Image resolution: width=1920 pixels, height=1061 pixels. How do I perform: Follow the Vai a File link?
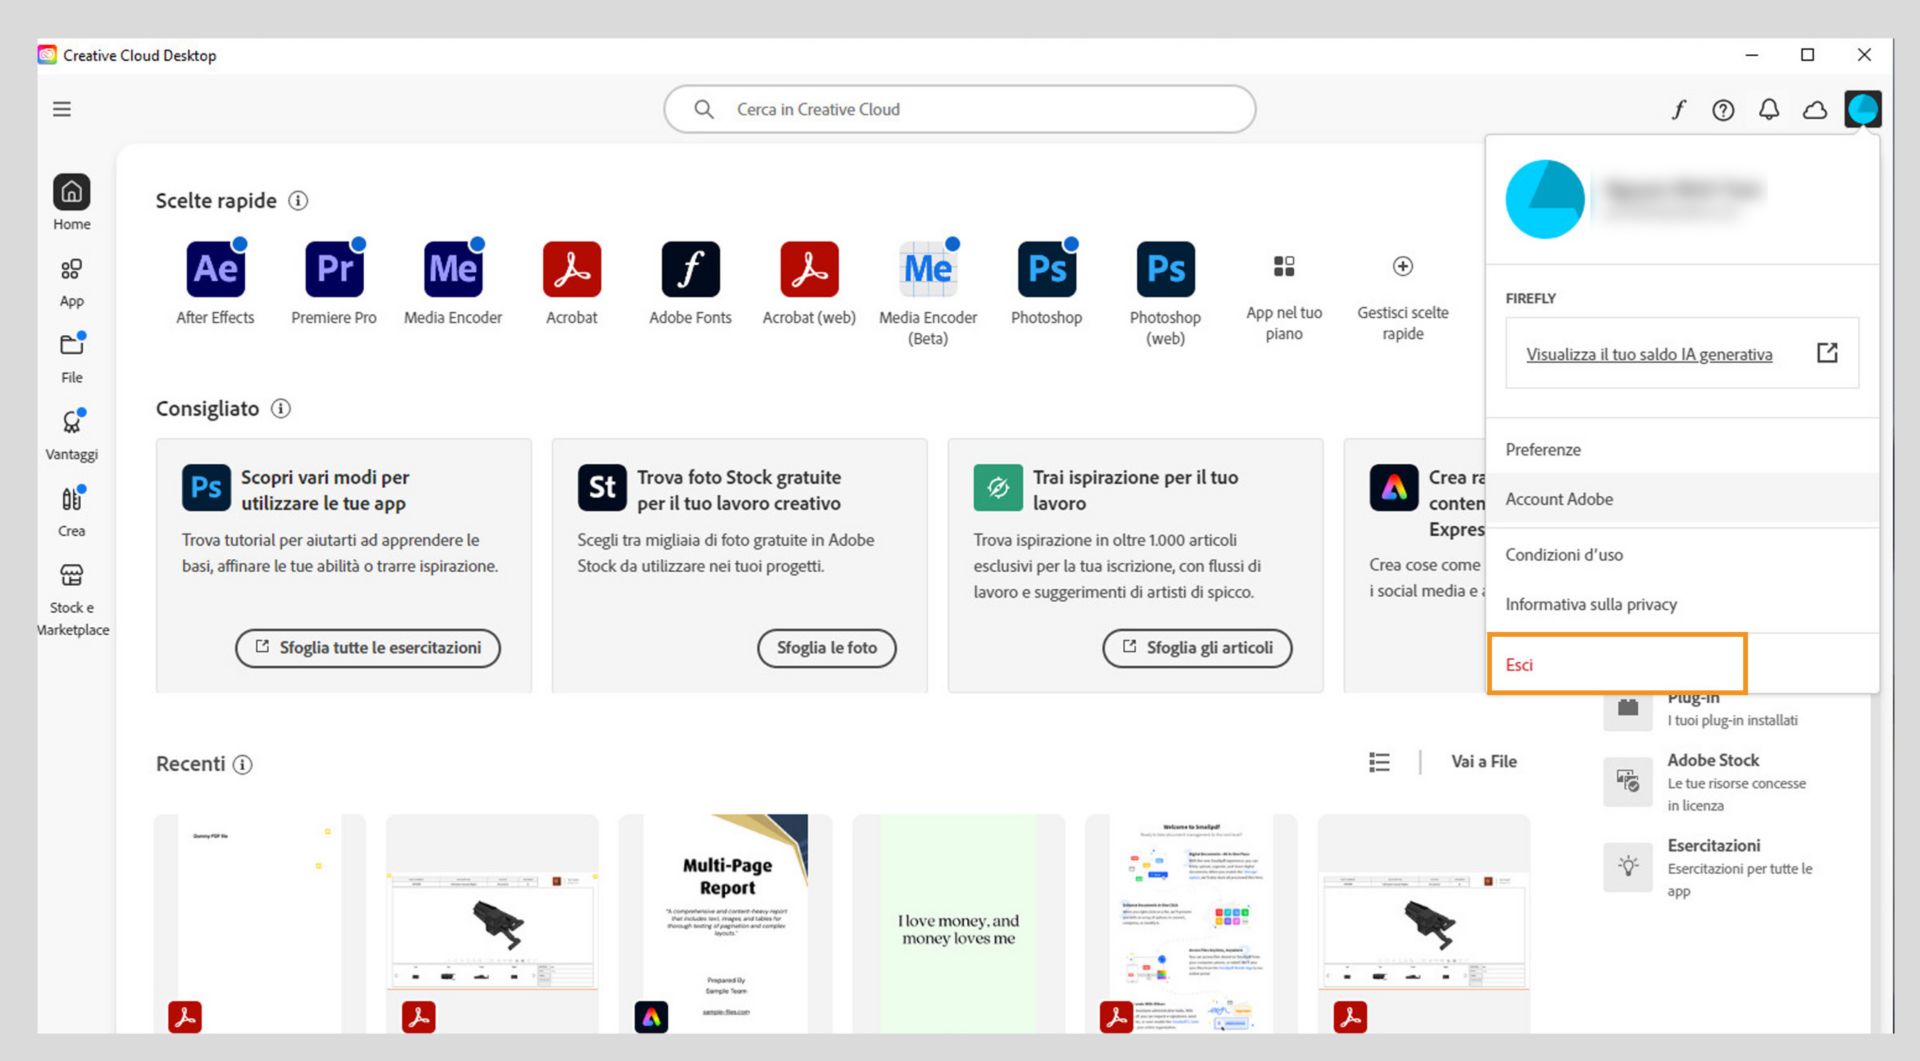tap(1484, 762)
